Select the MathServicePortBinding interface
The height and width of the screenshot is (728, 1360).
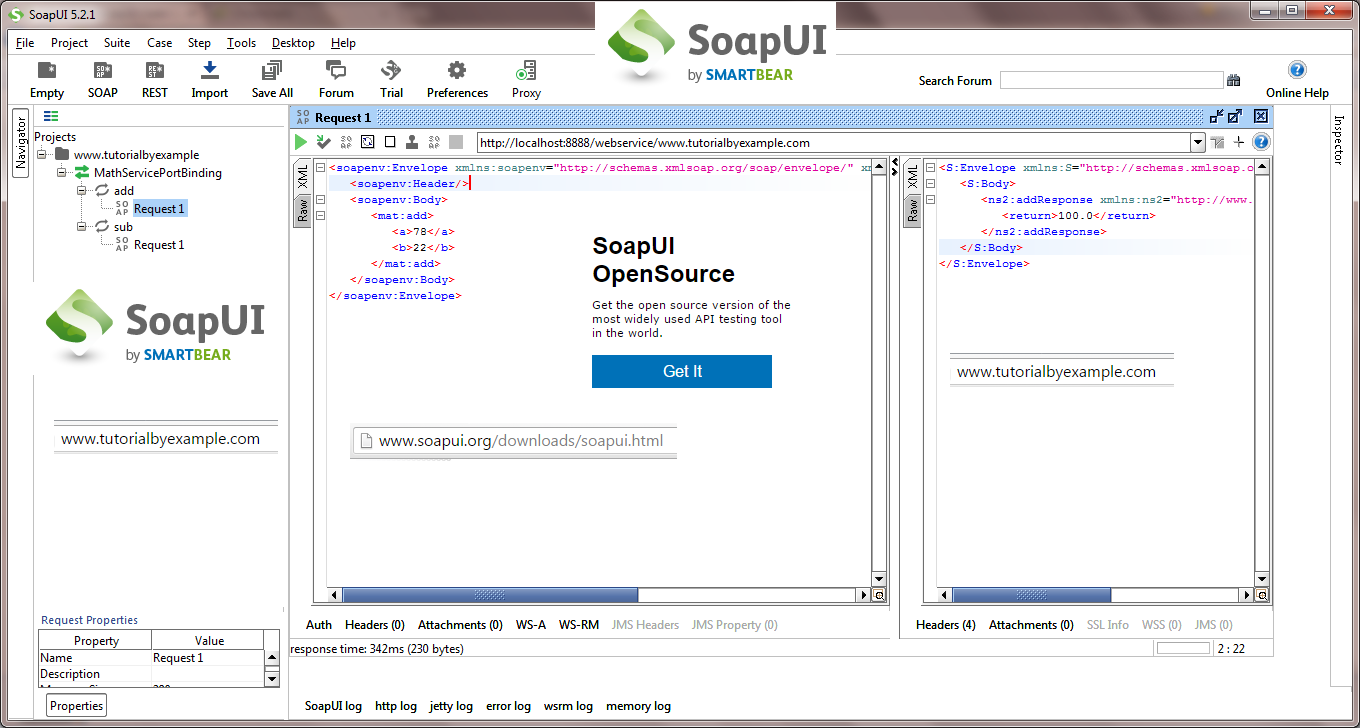pos(158,173)
